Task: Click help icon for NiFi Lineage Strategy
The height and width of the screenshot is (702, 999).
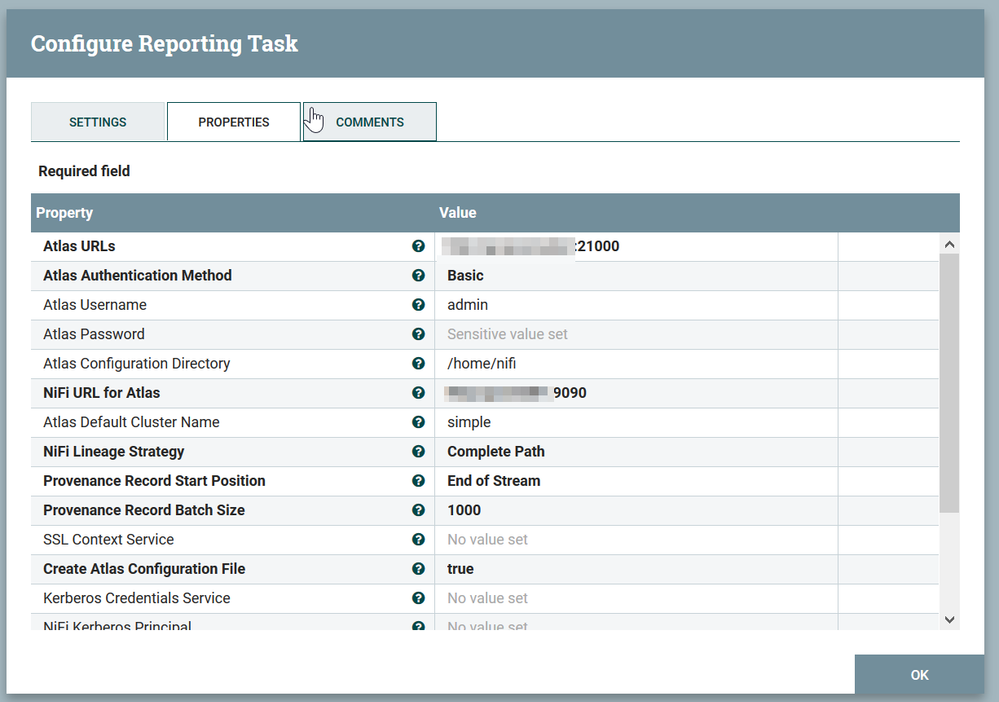Action: [418, 452]
